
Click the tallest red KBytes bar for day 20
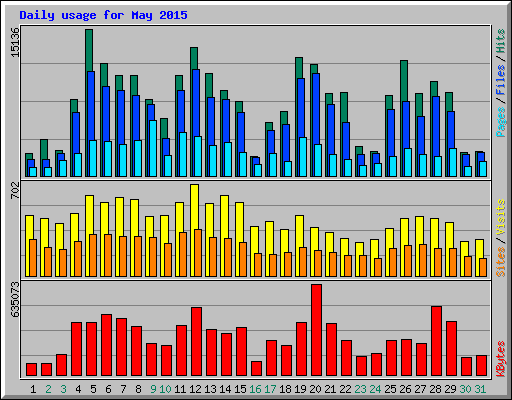click(316, 330)
